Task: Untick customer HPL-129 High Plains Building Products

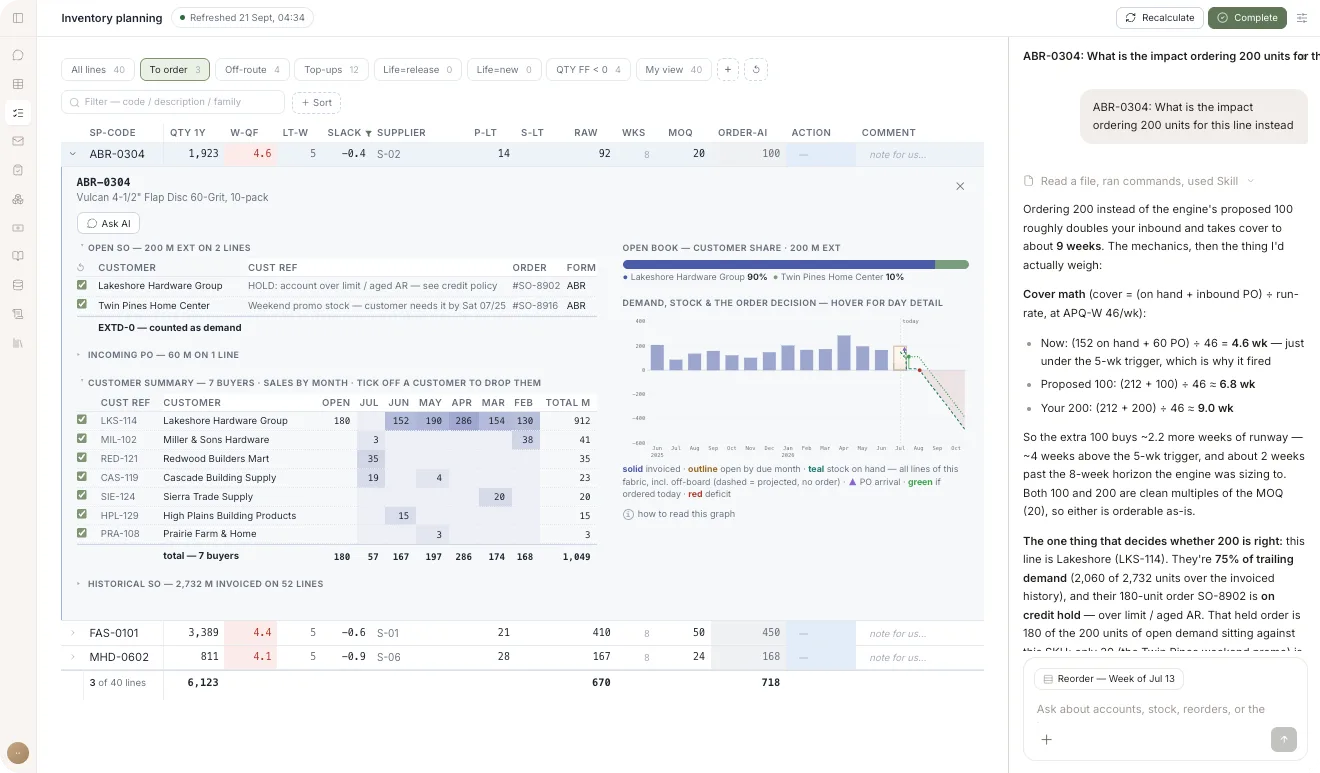Action: click(82, 515)
